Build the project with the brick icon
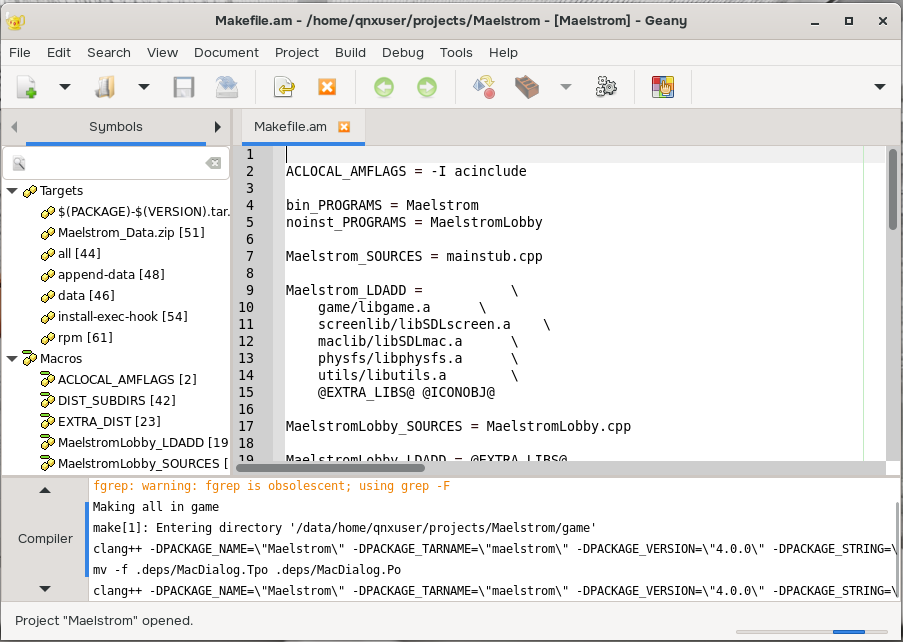The image size is (903, 642). 527,88
